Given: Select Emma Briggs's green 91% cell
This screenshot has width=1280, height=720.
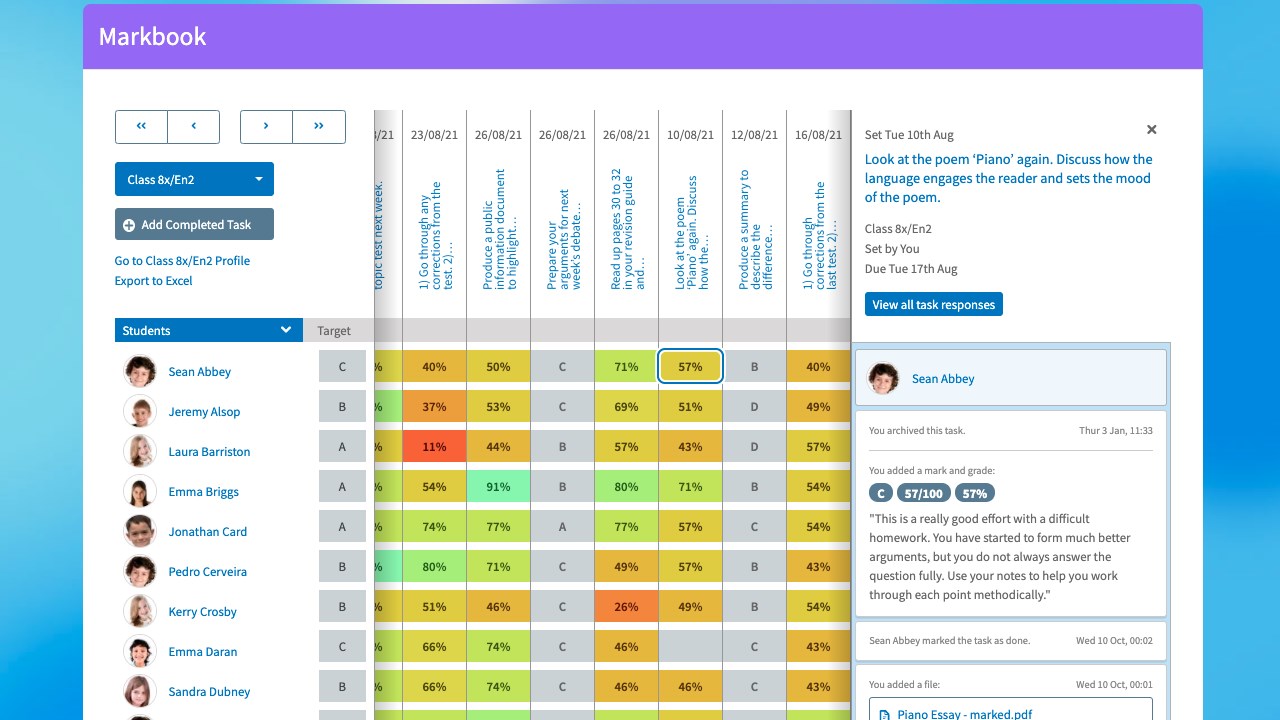Looking at the screenshot, I should pos(498,487).
